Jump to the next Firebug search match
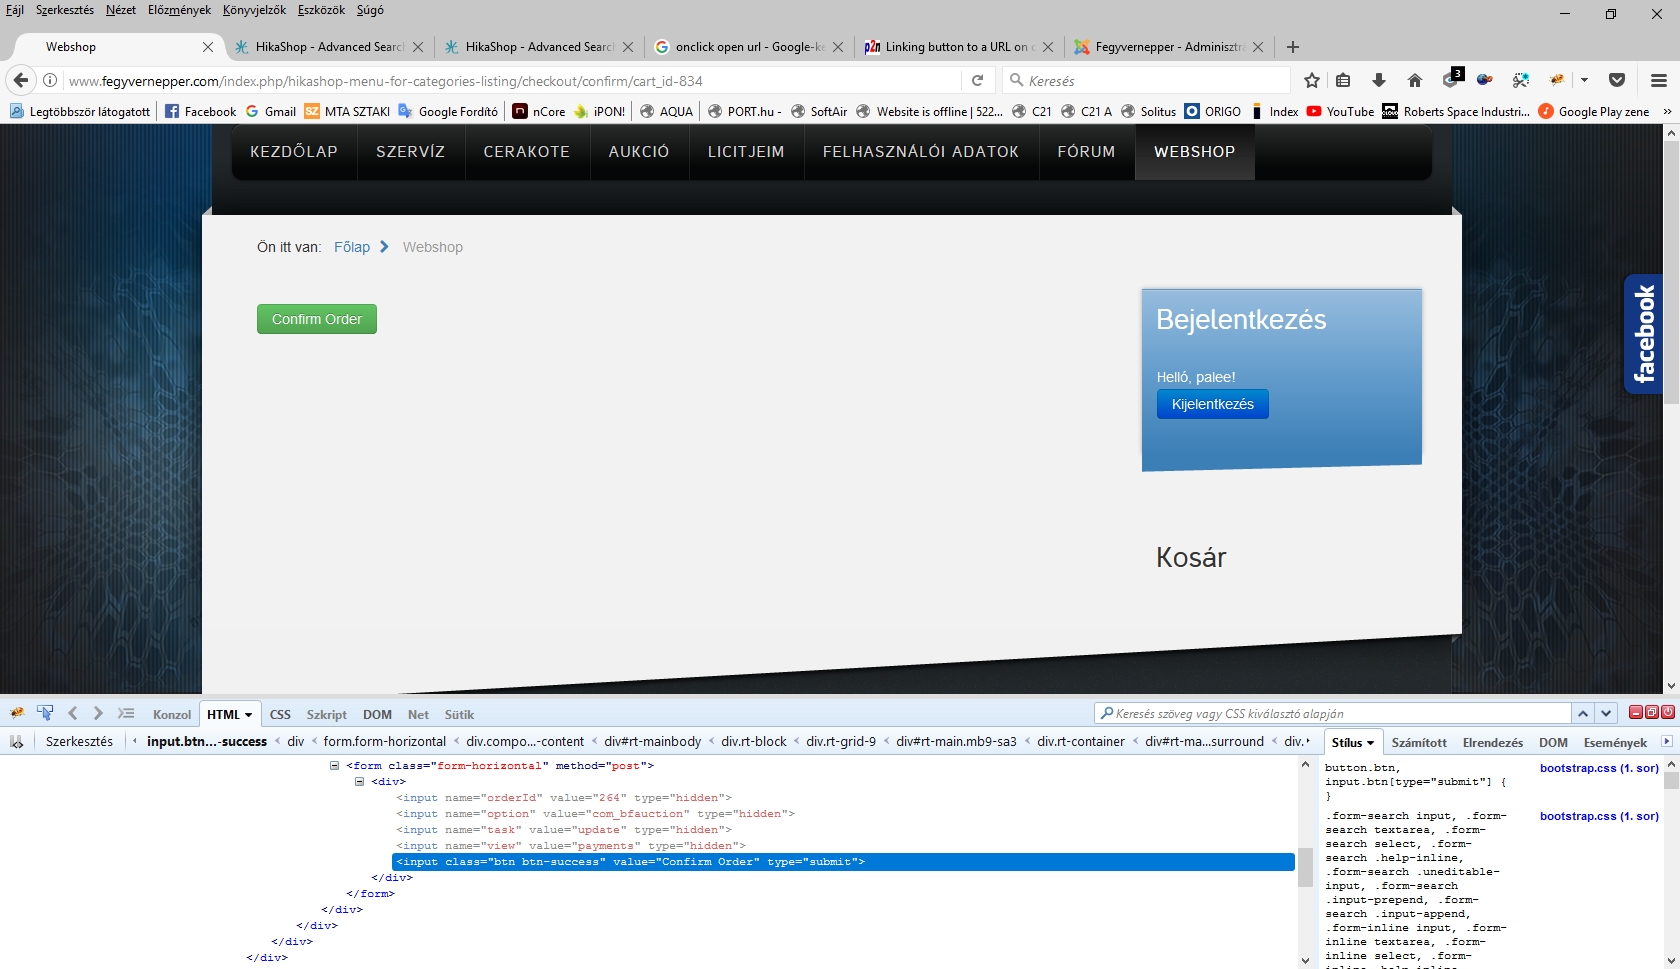Viewport: 1680px width, 969px height. (x=1606, y=713)
